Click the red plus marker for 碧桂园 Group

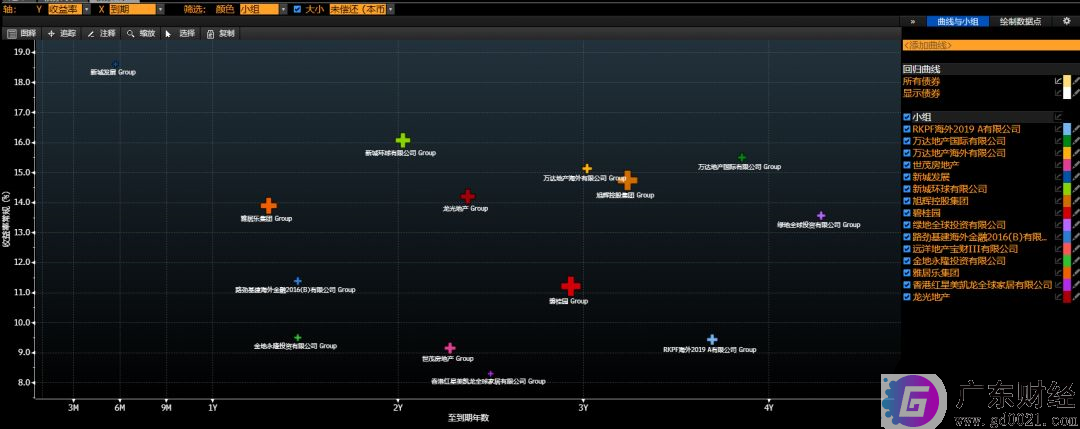pyautogui.click(x=570, y=286)
